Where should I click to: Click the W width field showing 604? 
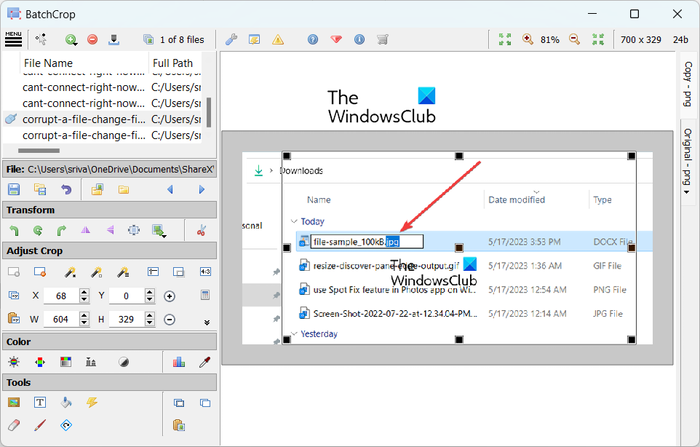(62, 319)
